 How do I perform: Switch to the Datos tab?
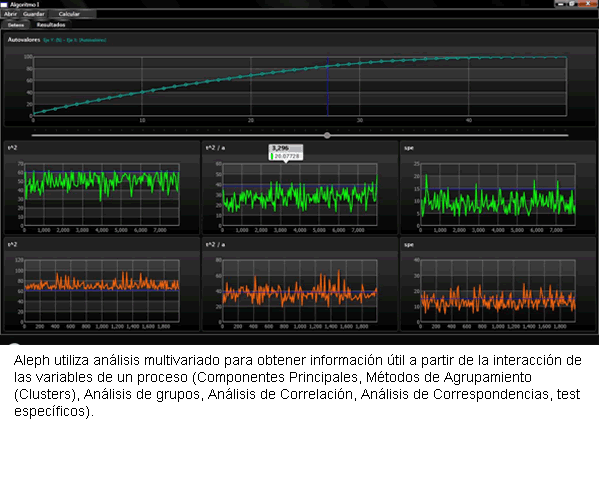point(15,24)
